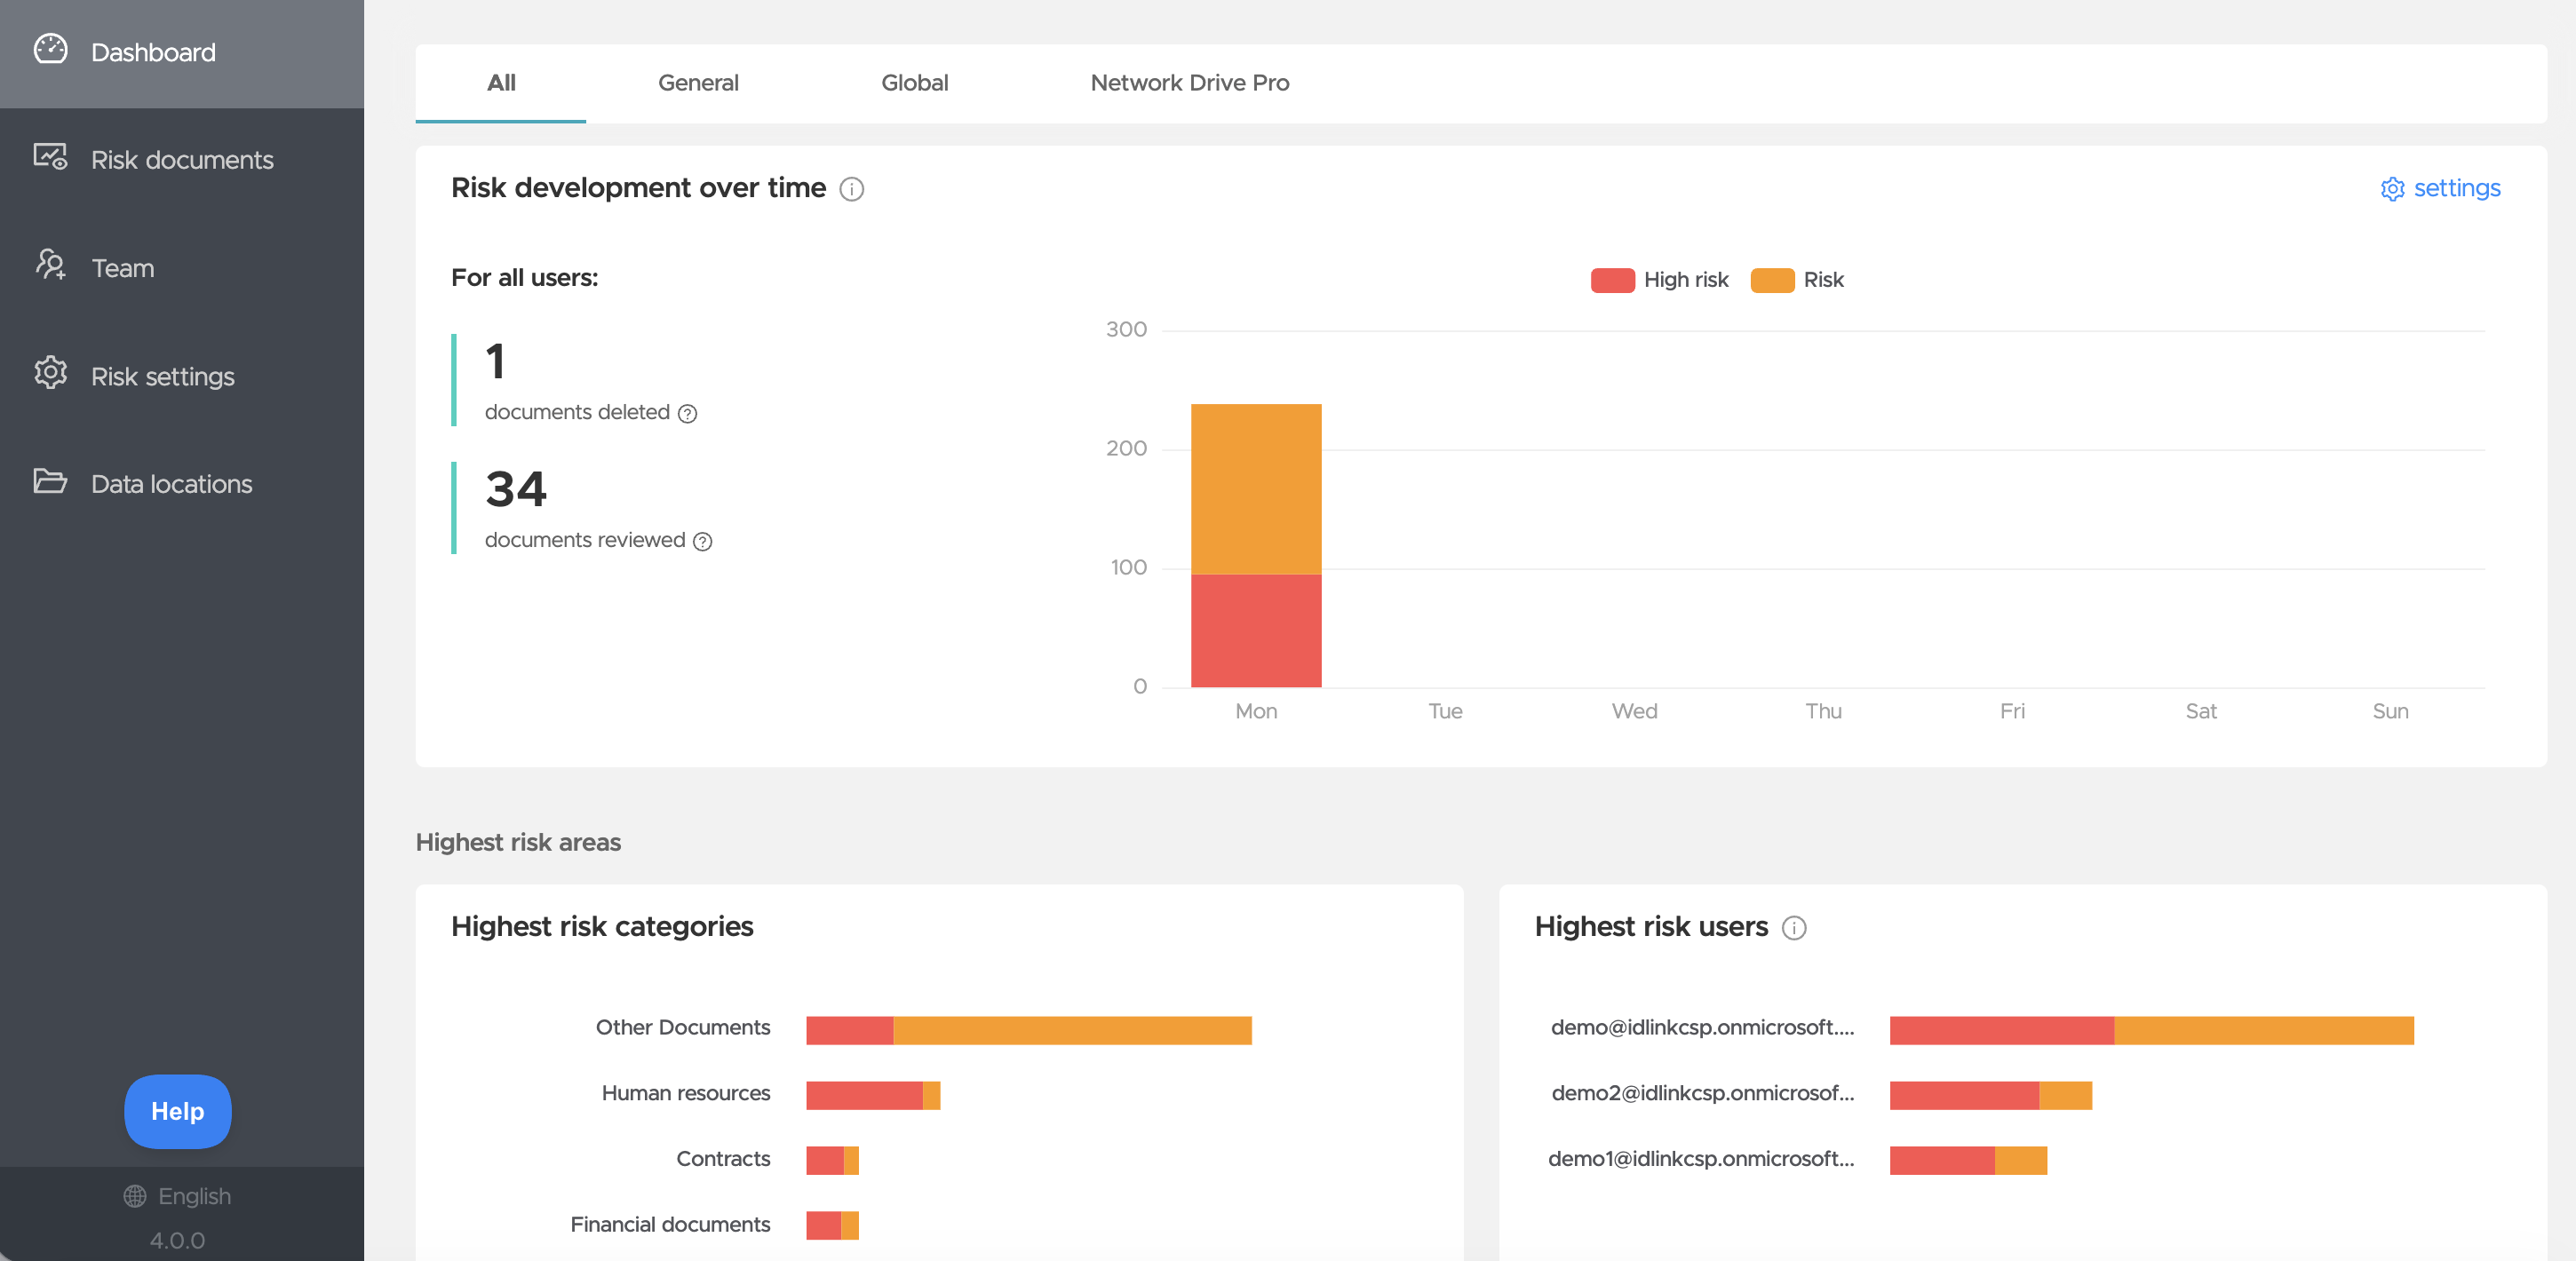
Task: Toggle Risk legend series in chart
Action: click(1797, 280)
